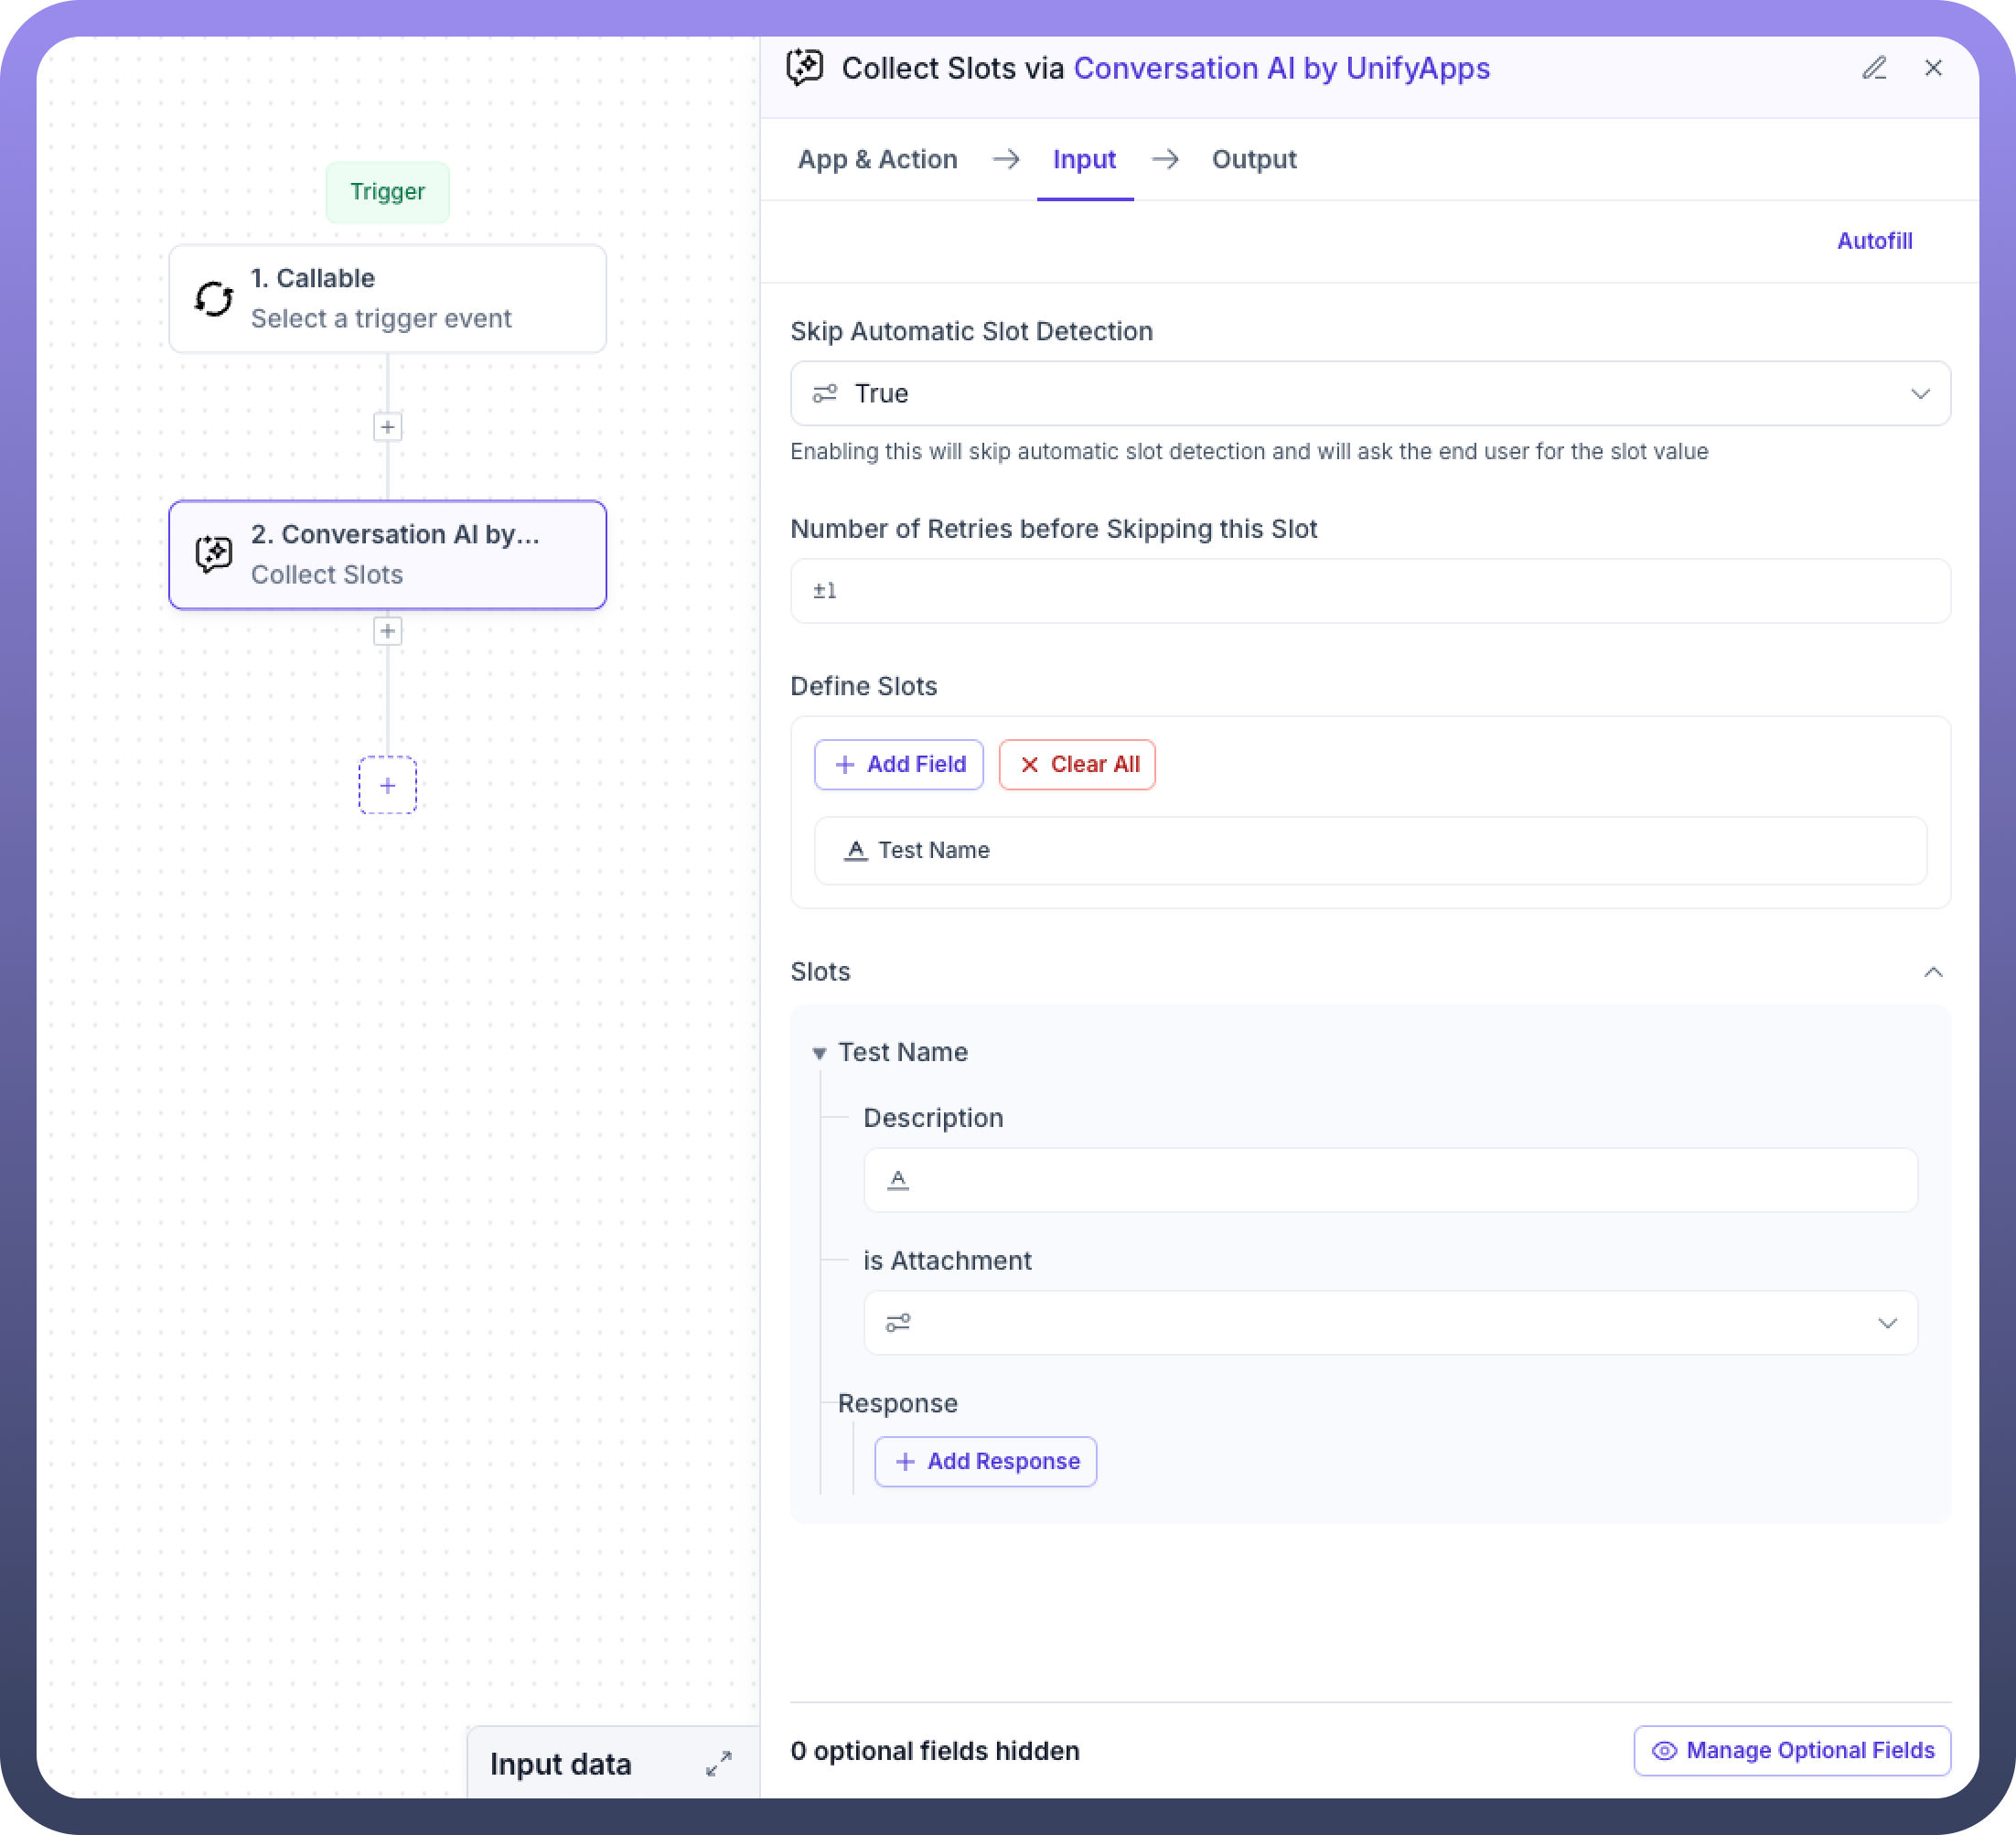Collapse the Slots section chevron
This screenshot has height=1835, width=2016.
coord(1933,972)
